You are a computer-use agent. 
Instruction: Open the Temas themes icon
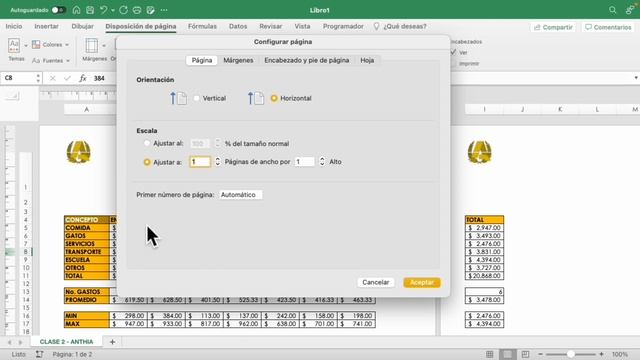point(14,45)
